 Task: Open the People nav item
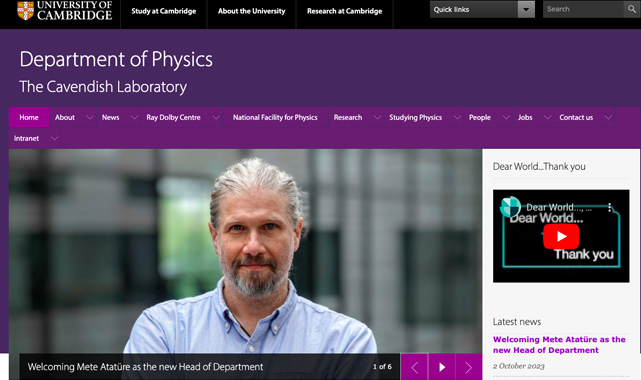coord(480,117)
